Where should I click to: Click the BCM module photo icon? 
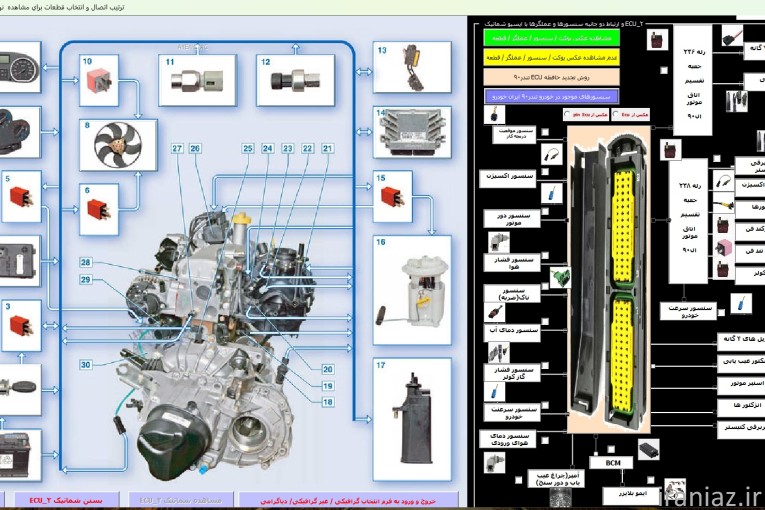tap(648, 448)
